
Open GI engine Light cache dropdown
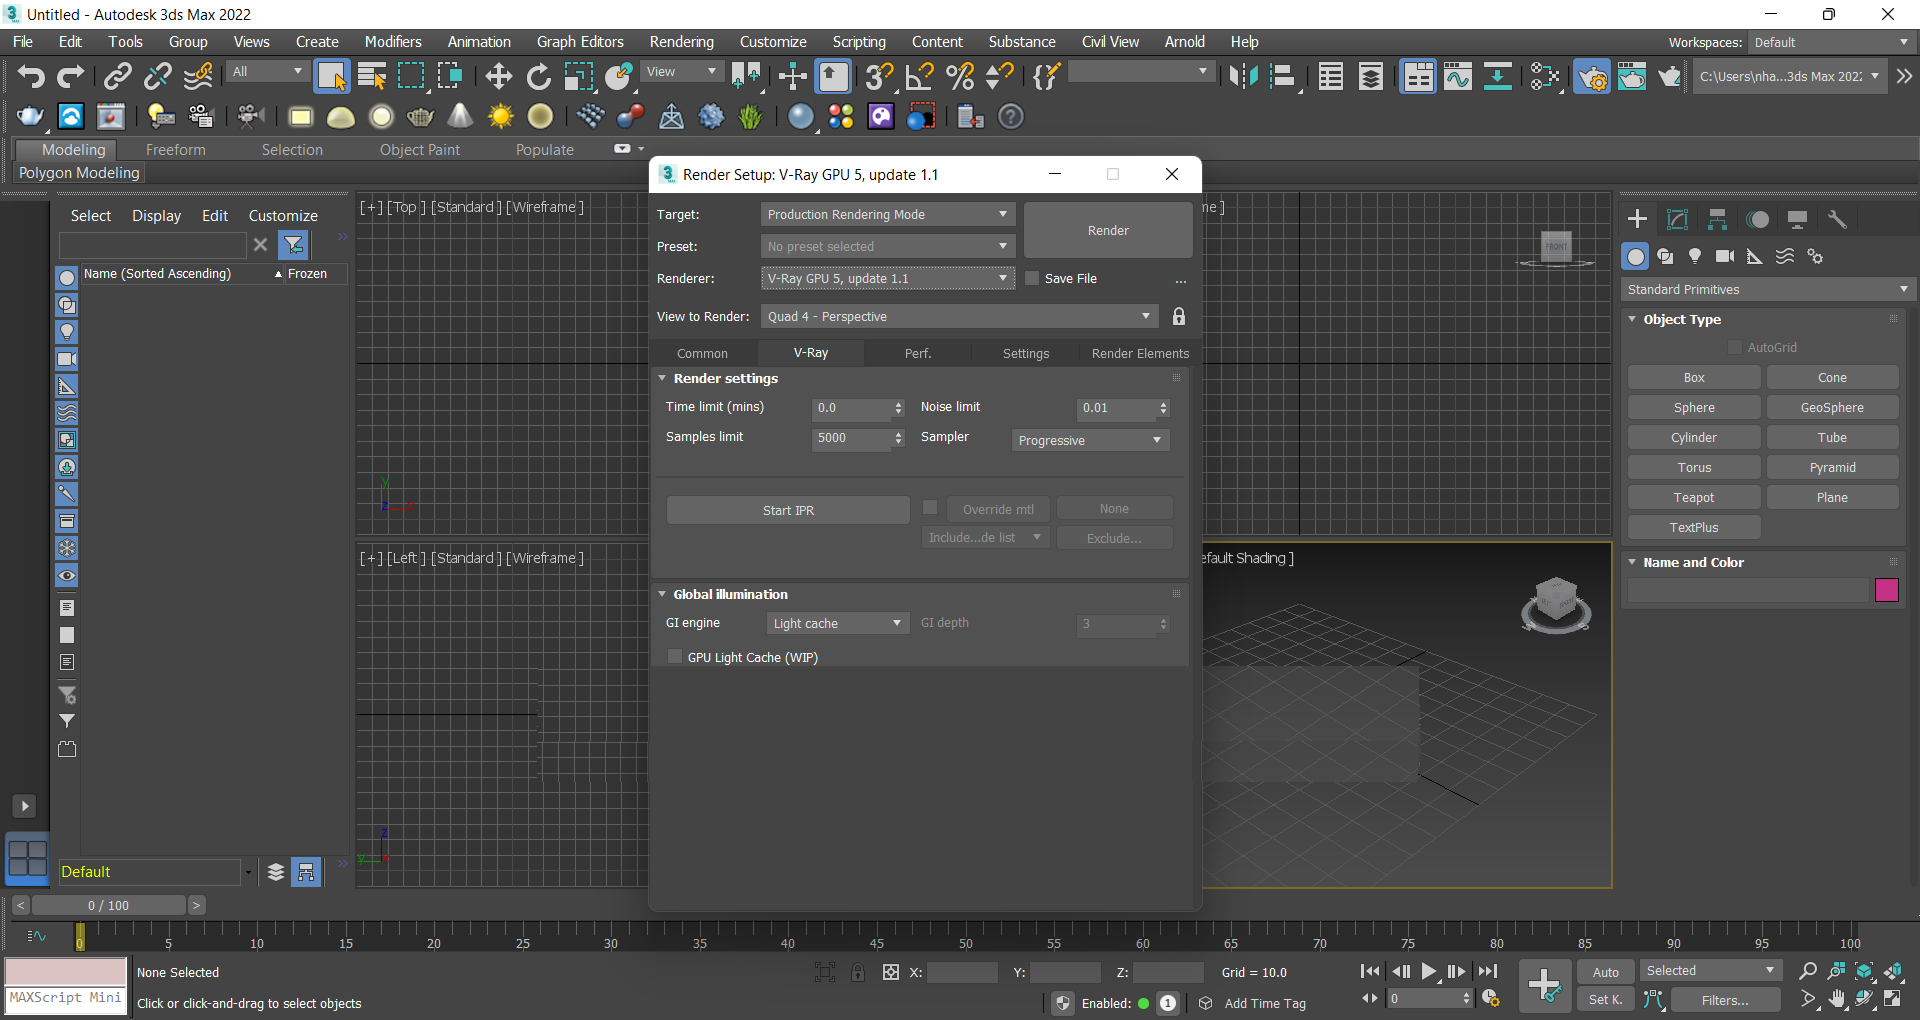click(x=838, y=624)
